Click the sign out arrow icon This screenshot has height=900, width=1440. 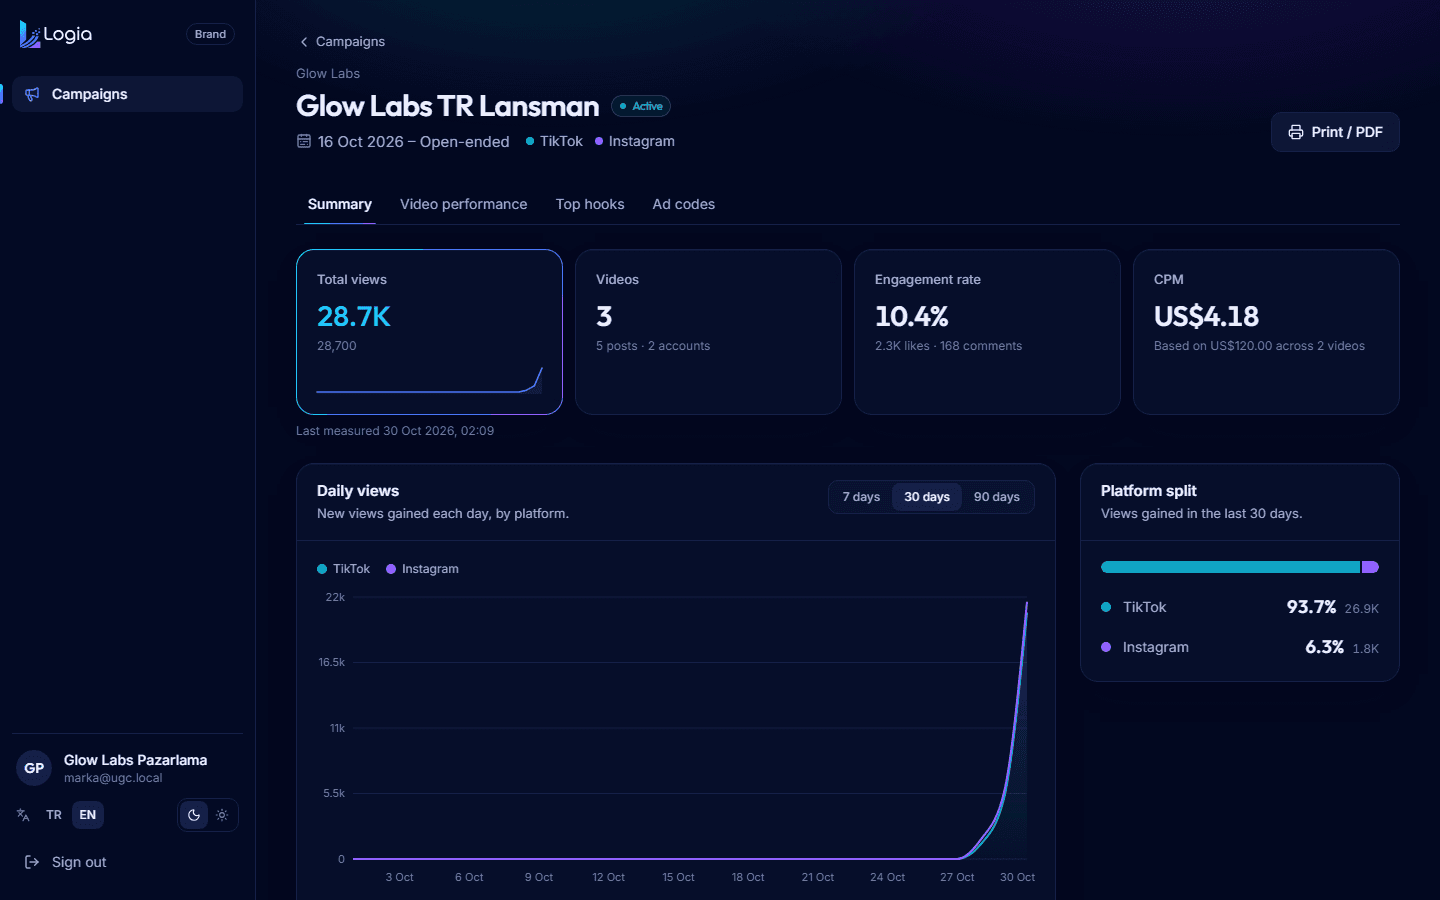point(32,862)
